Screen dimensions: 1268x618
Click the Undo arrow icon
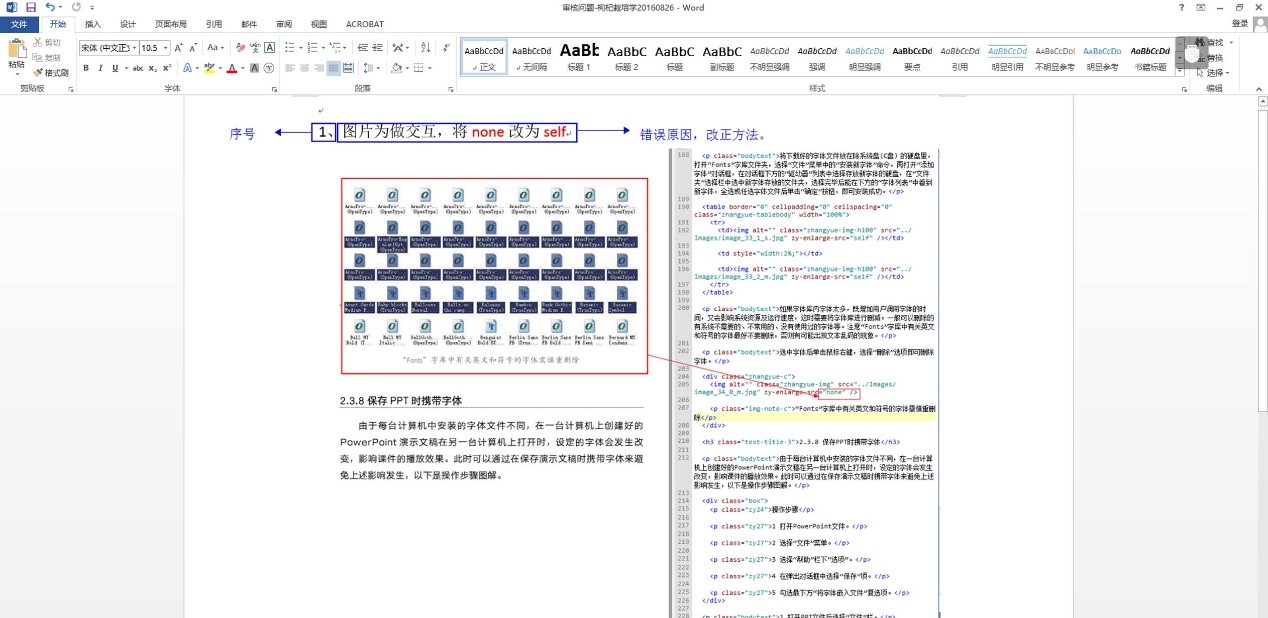(x=50, y=7)
